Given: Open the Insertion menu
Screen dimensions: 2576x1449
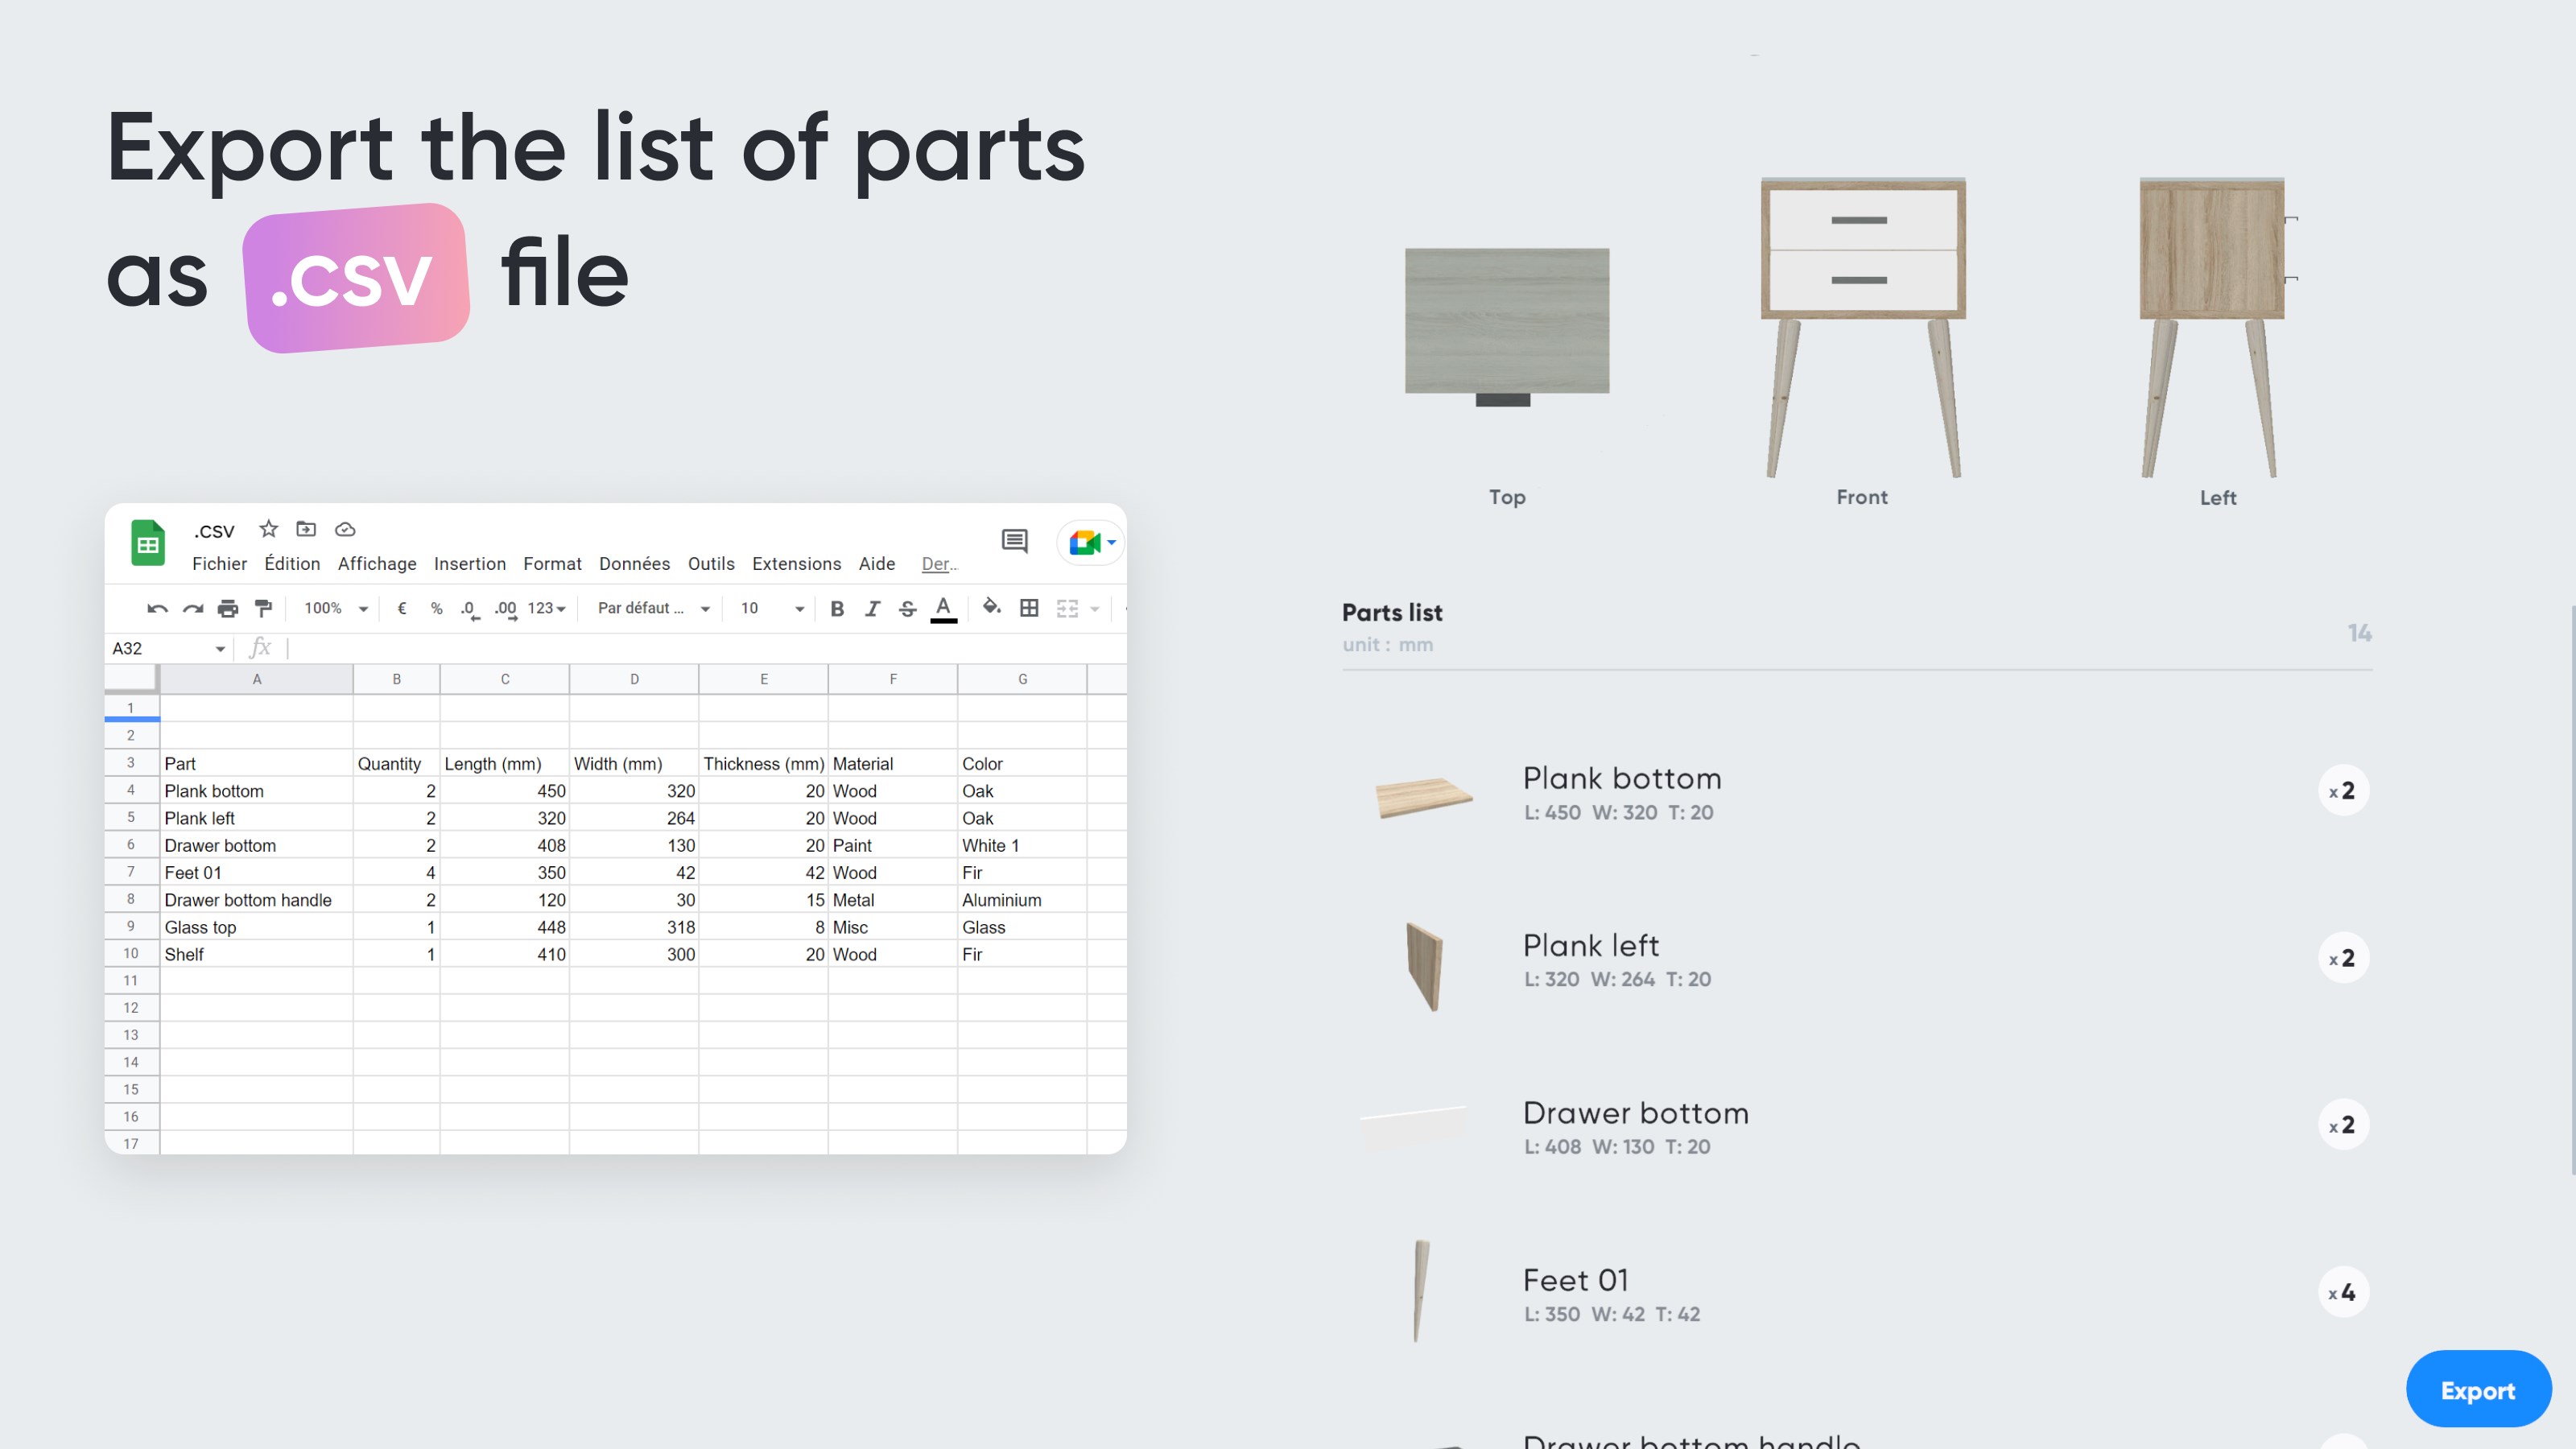Looking at the screenshot, I should [470, 563].
